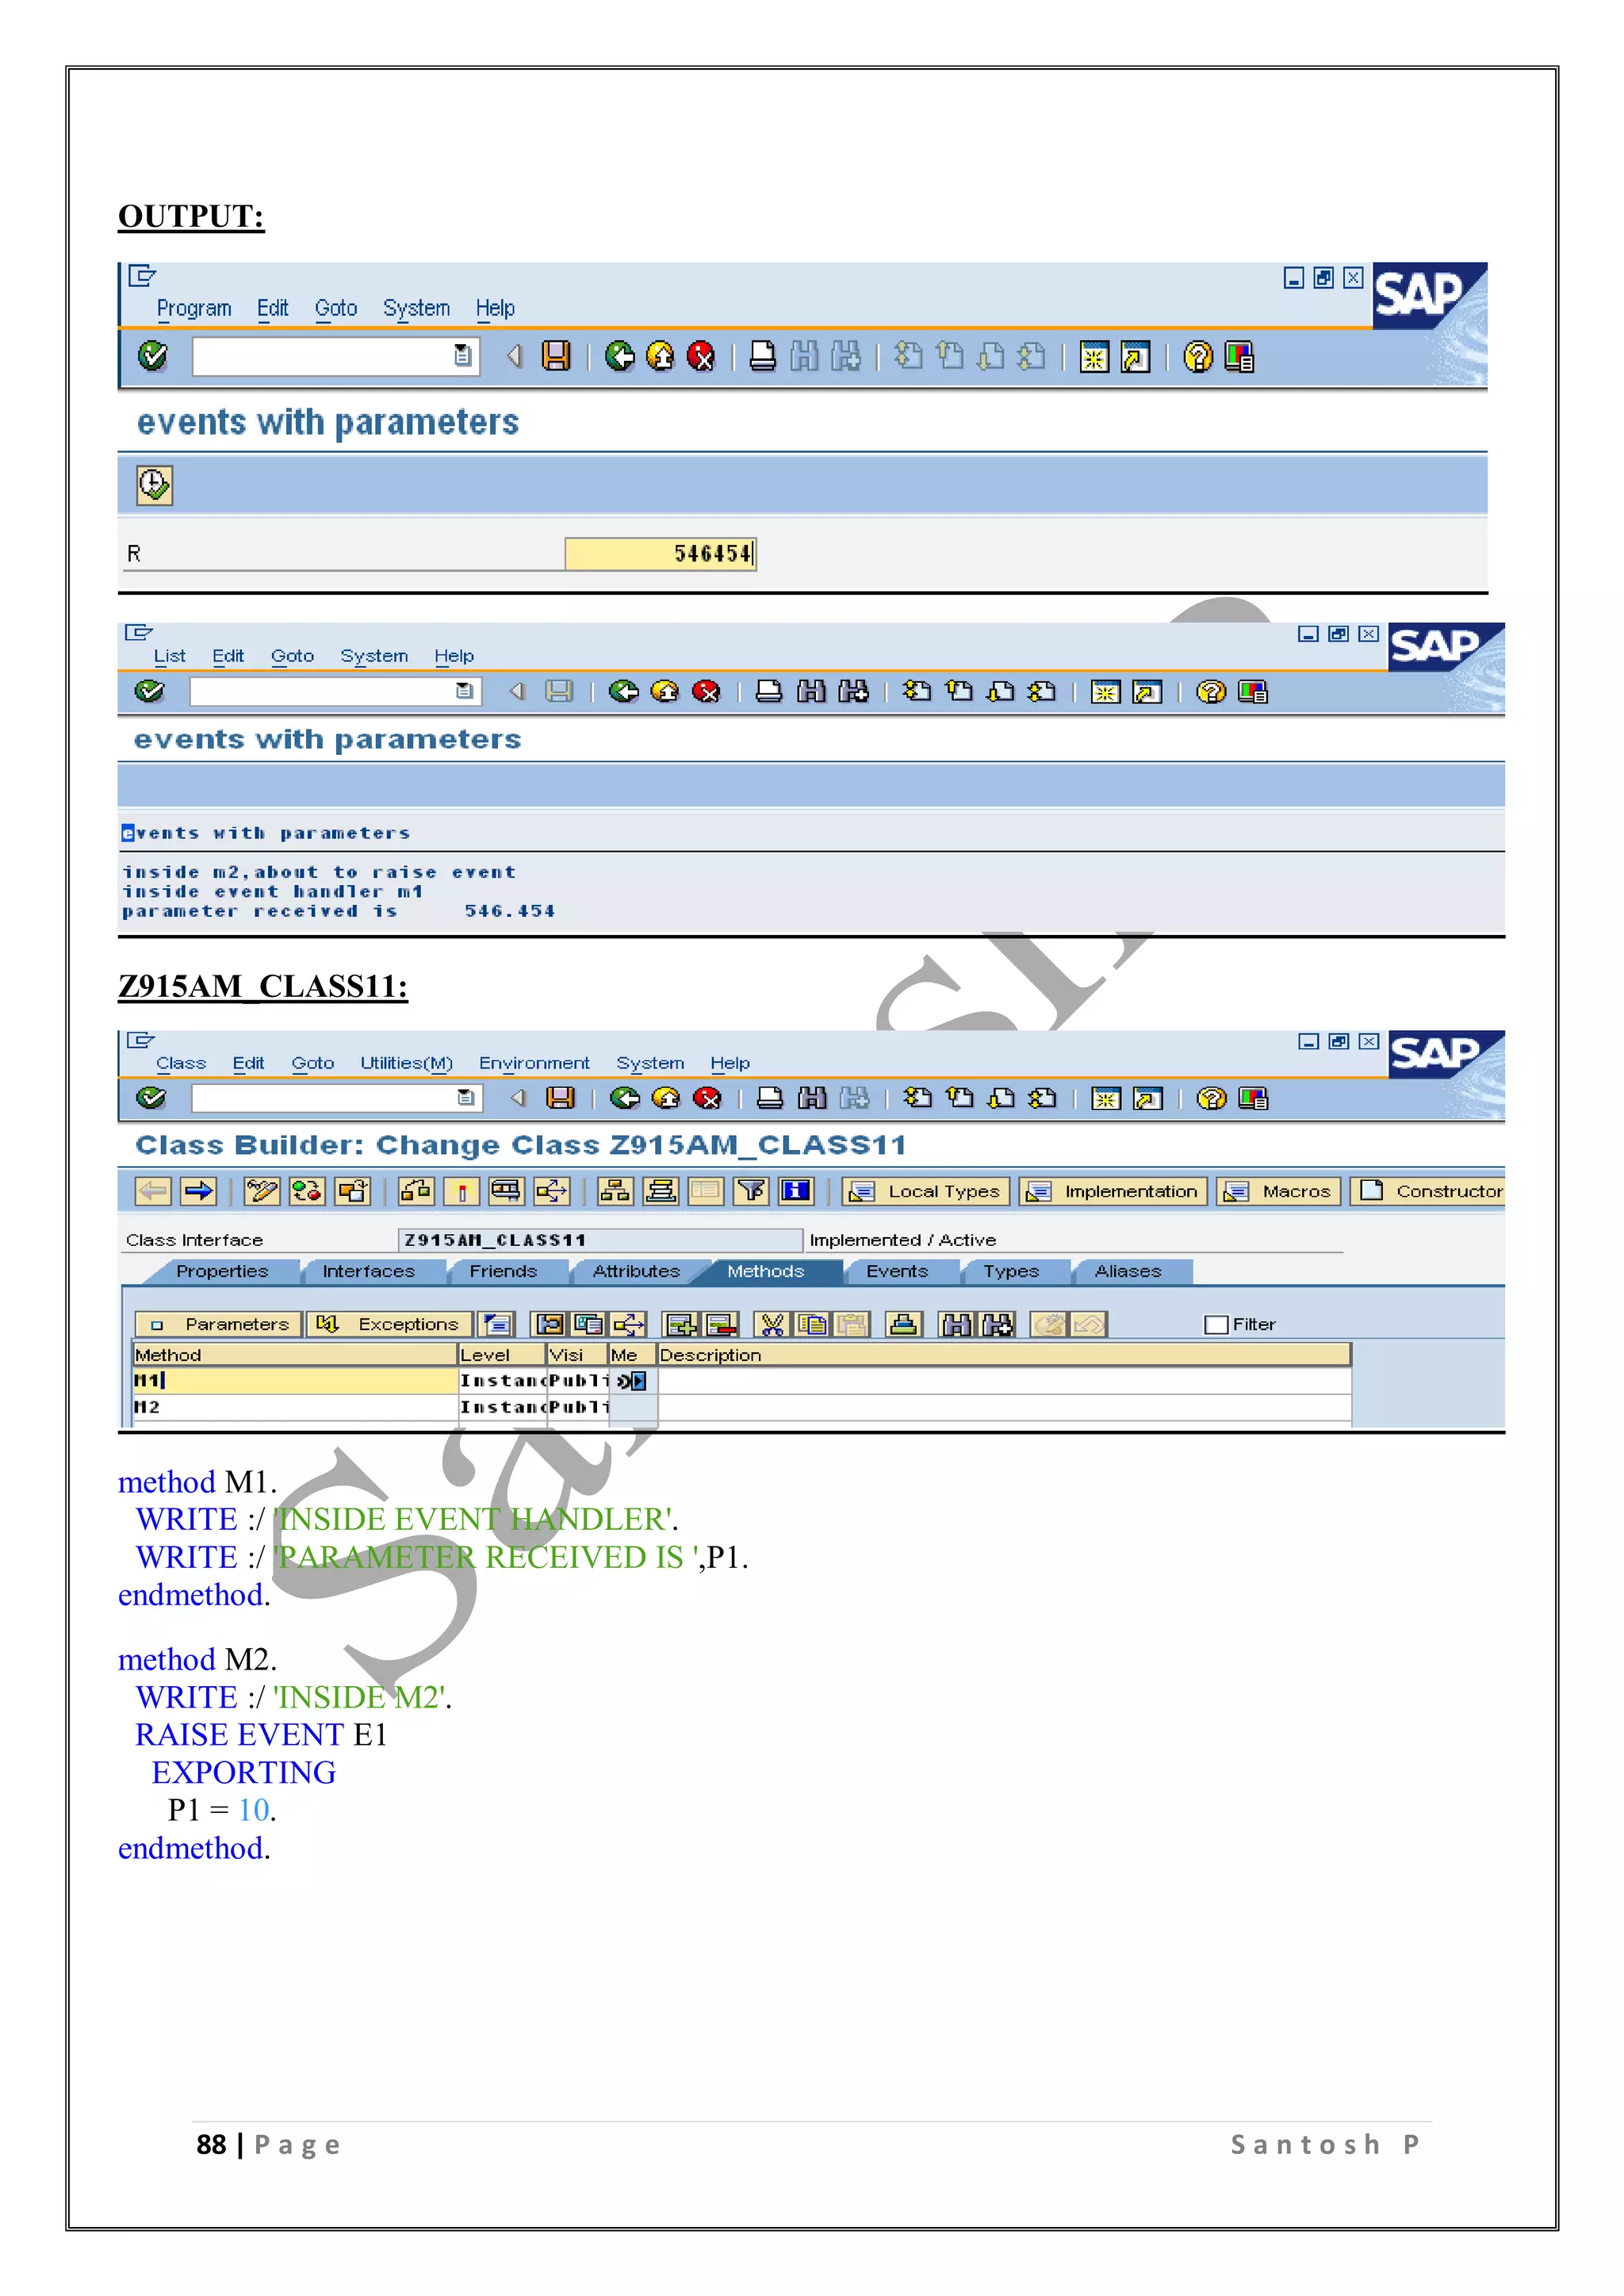Viewport: 1624px width, 2296px height.
Task: Click yellow Exit arrow in list output window
Action: 665,691
